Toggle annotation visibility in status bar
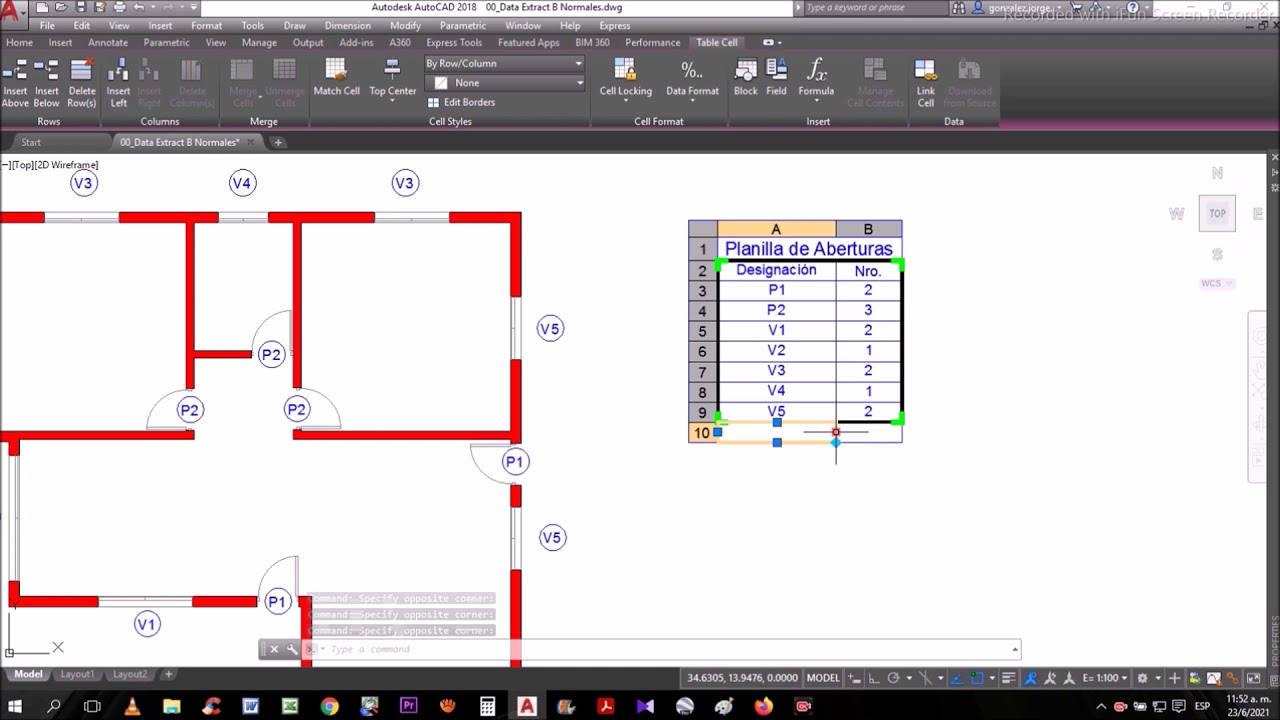The width and height of the screenshot is (1280, 720). click(1031, 678)
